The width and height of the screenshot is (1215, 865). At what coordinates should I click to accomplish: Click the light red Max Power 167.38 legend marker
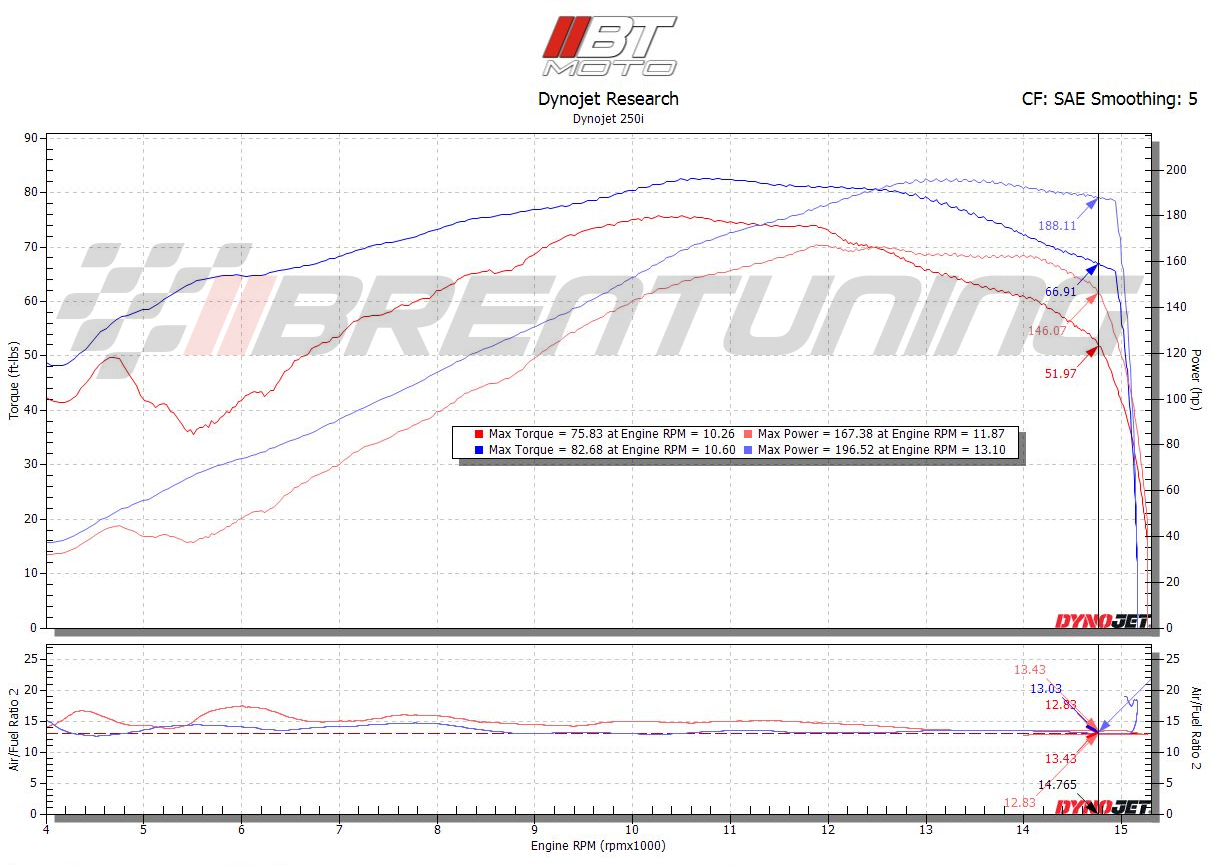pyautogui.click(x=748, y=435)
